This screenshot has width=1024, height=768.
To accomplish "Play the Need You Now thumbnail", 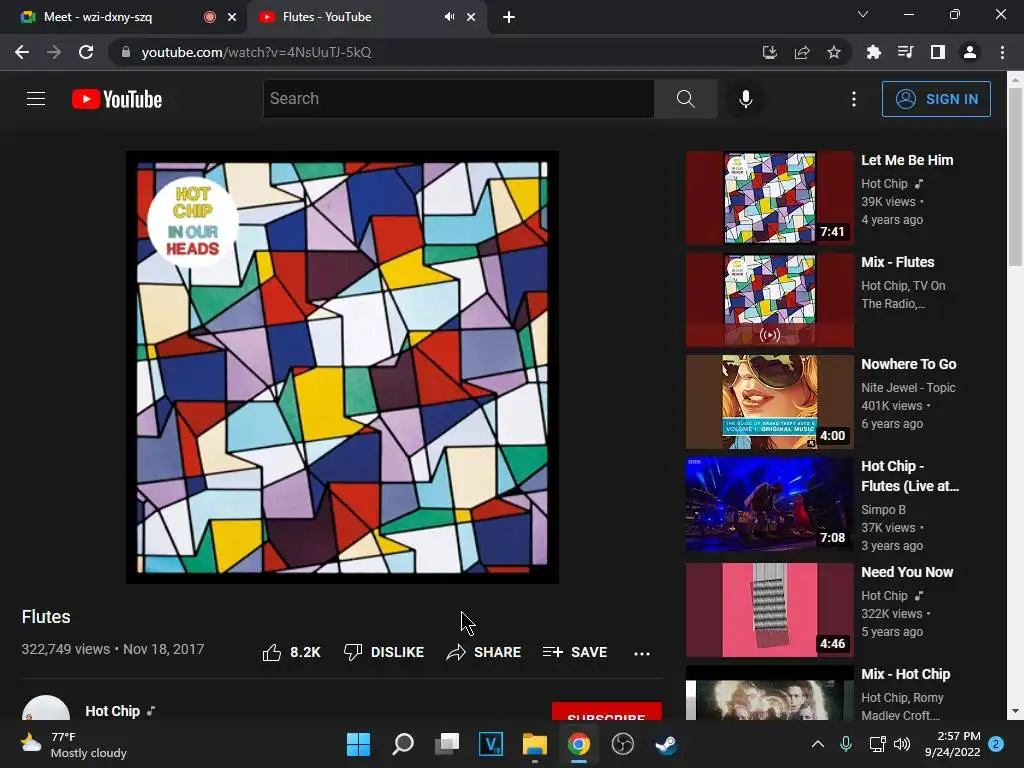I will pyautogui.click(x=769, y=610).
